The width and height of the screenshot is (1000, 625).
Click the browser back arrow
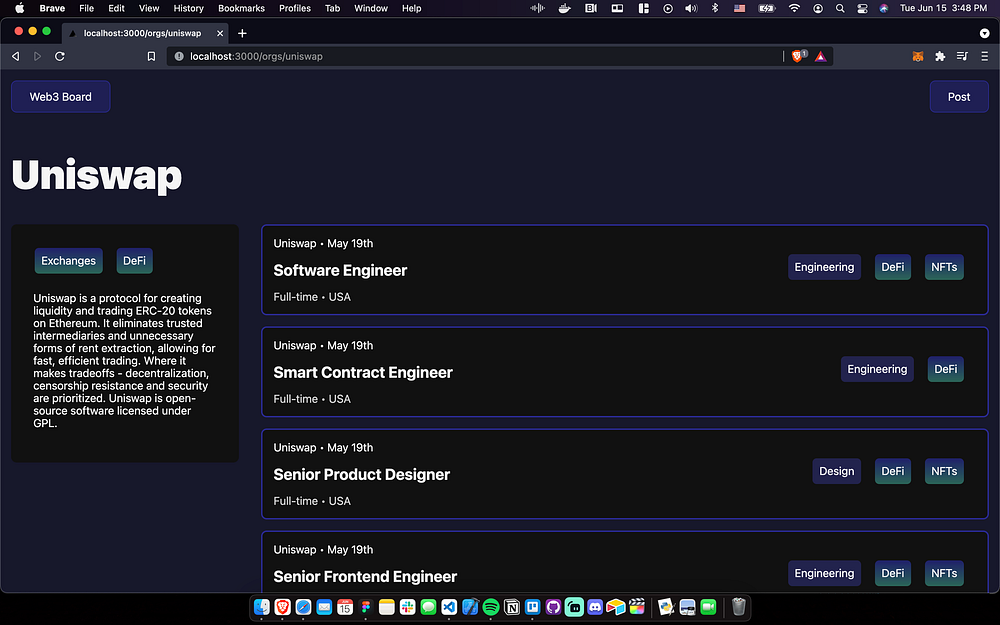15,56
